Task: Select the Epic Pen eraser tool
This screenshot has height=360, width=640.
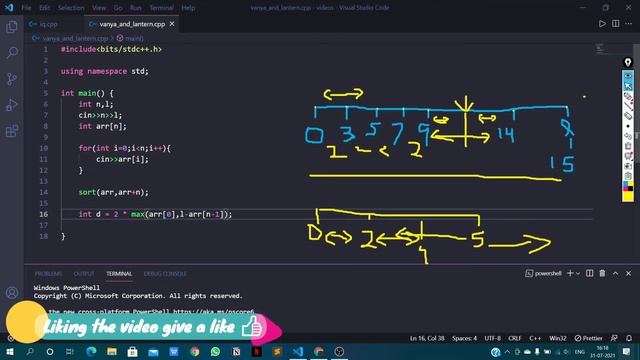Action: point(628,116)
